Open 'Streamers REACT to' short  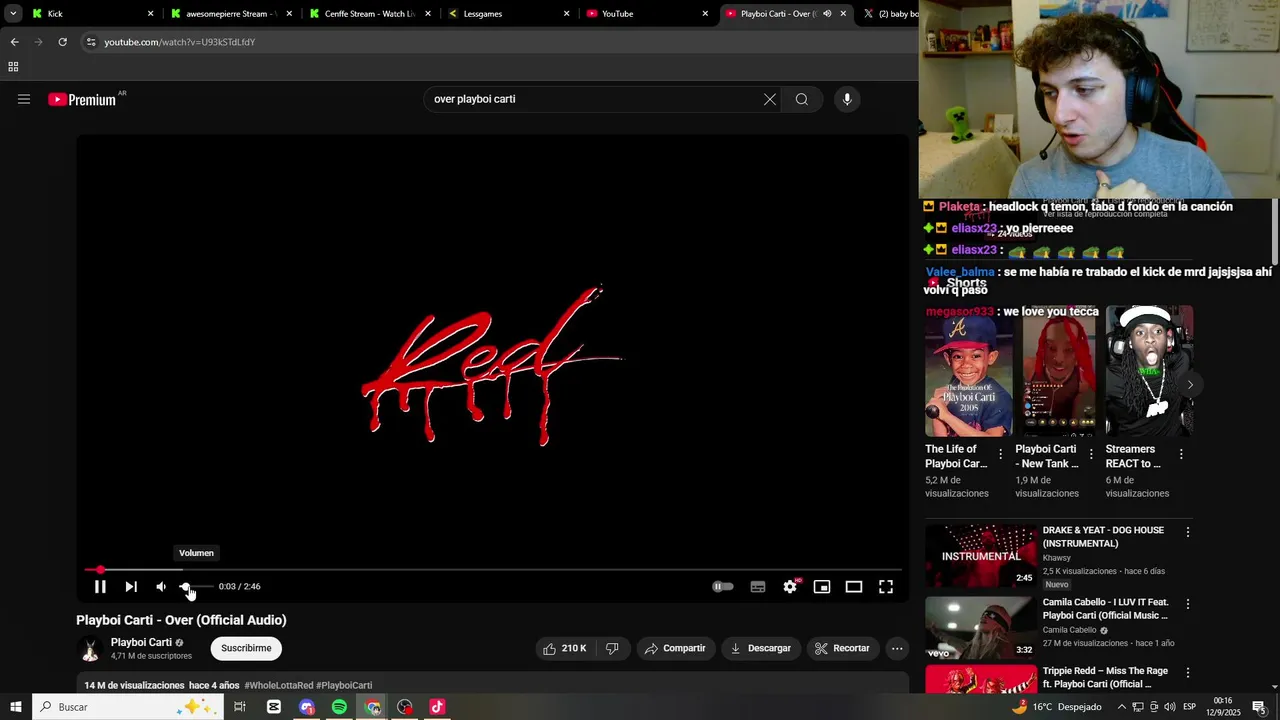1148,370
